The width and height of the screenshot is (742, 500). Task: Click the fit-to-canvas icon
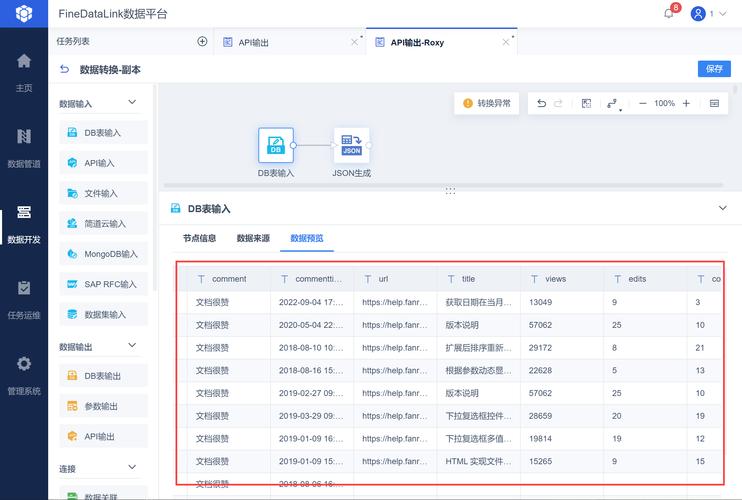586,103
